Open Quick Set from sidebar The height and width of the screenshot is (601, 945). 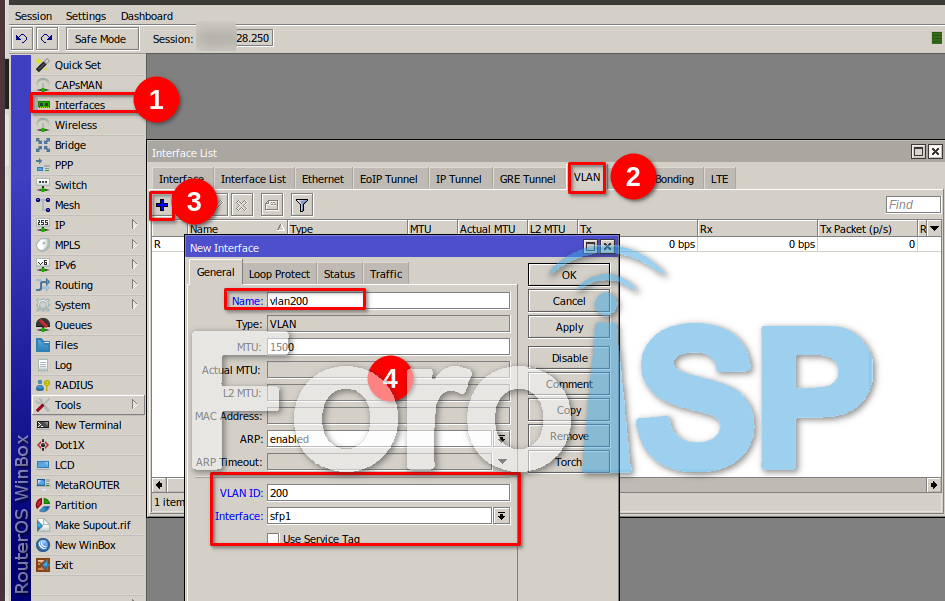(77, 65)
